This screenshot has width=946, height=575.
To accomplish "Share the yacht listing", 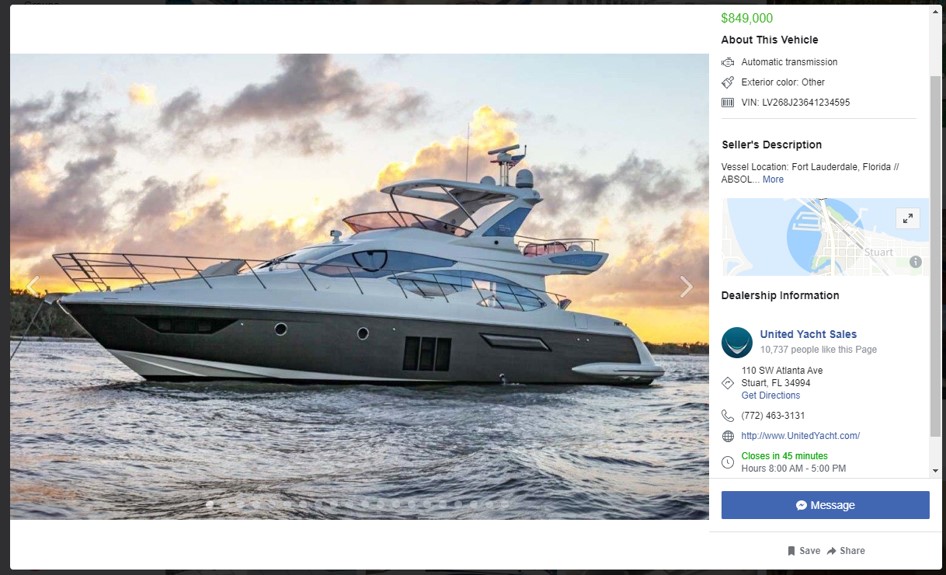I will [846, 550].
